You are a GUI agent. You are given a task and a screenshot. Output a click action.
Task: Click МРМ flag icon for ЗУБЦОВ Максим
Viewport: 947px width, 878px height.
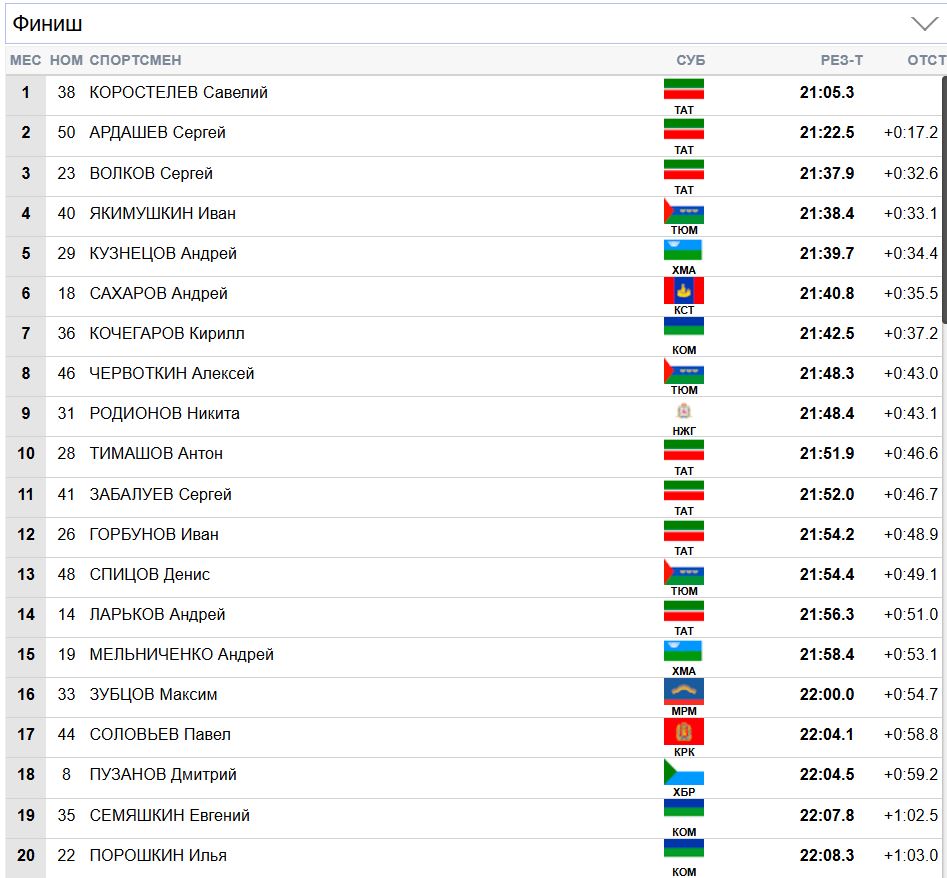pyautogui.click(x=684, y=691)
